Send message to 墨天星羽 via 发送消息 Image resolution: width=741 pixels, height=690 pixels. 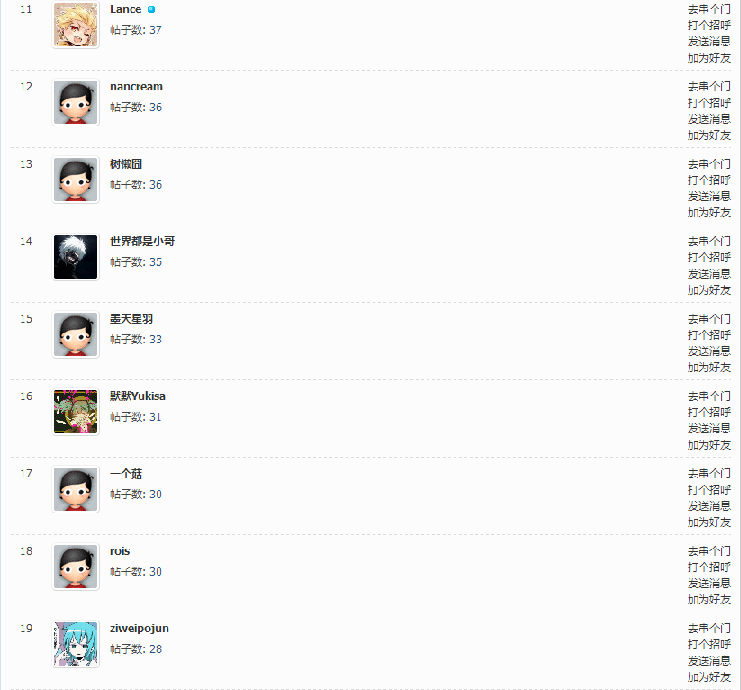pos(709,351)
